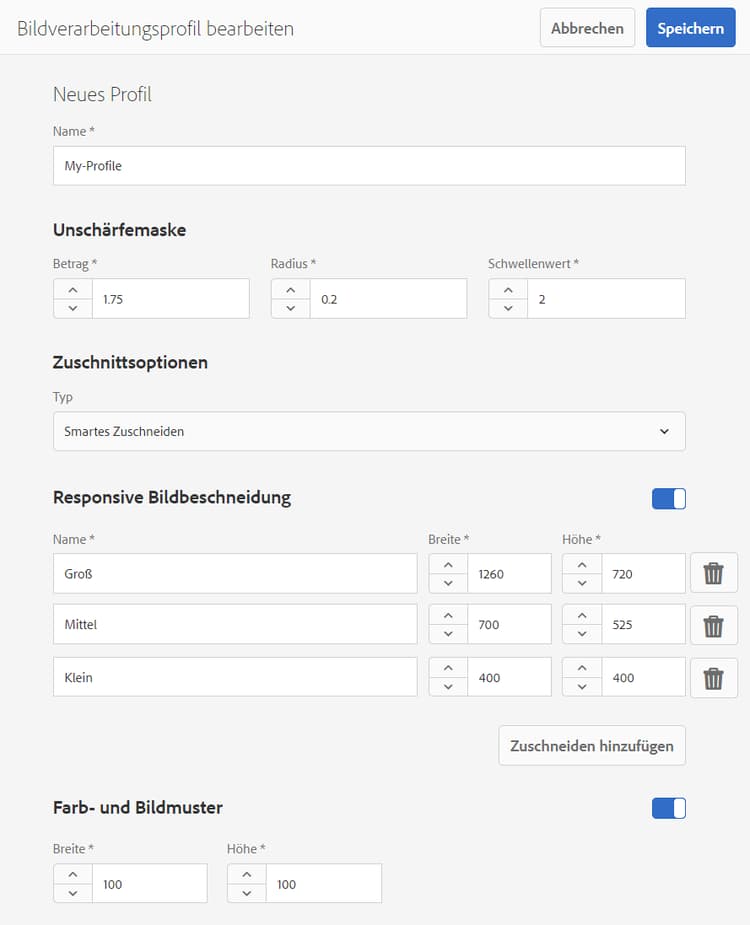Save the profile with Speichern

pyautogui.click(x=690, y=27)
